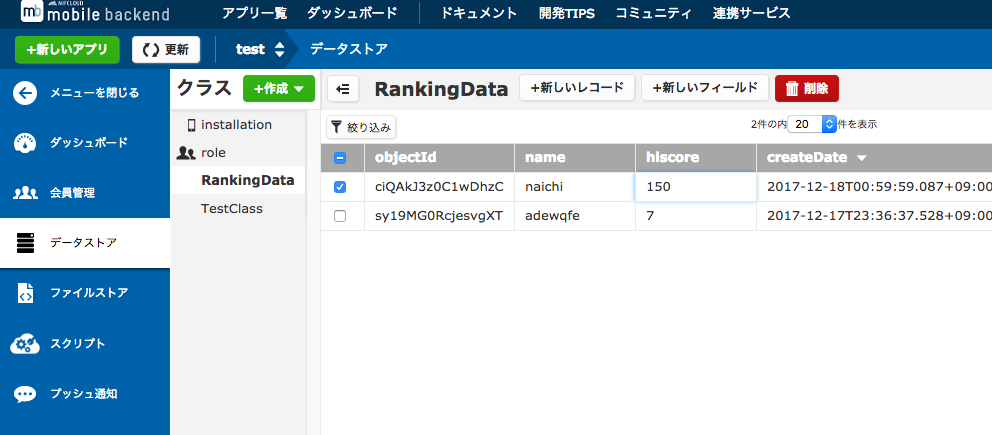Collapse the class list with the arrow-lines icon
The width and height of the screenshot is (992, 435).
click(x=343, y=89)
